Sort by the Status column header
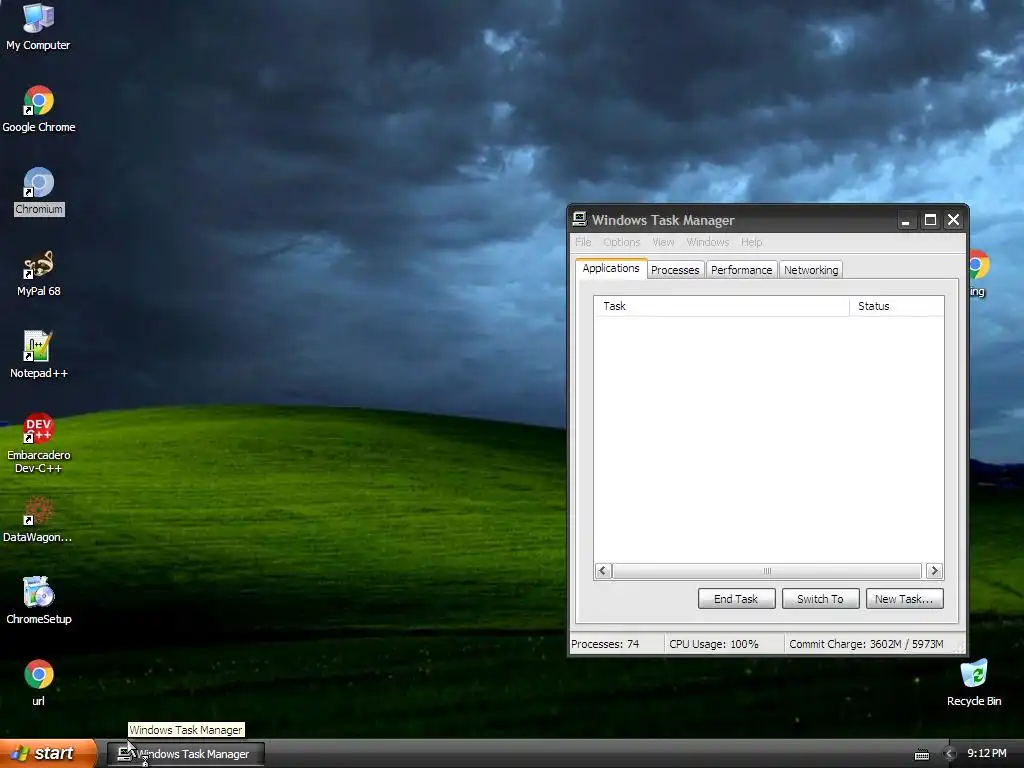The height and width of the screenshot is (768, 1024). 897,306
